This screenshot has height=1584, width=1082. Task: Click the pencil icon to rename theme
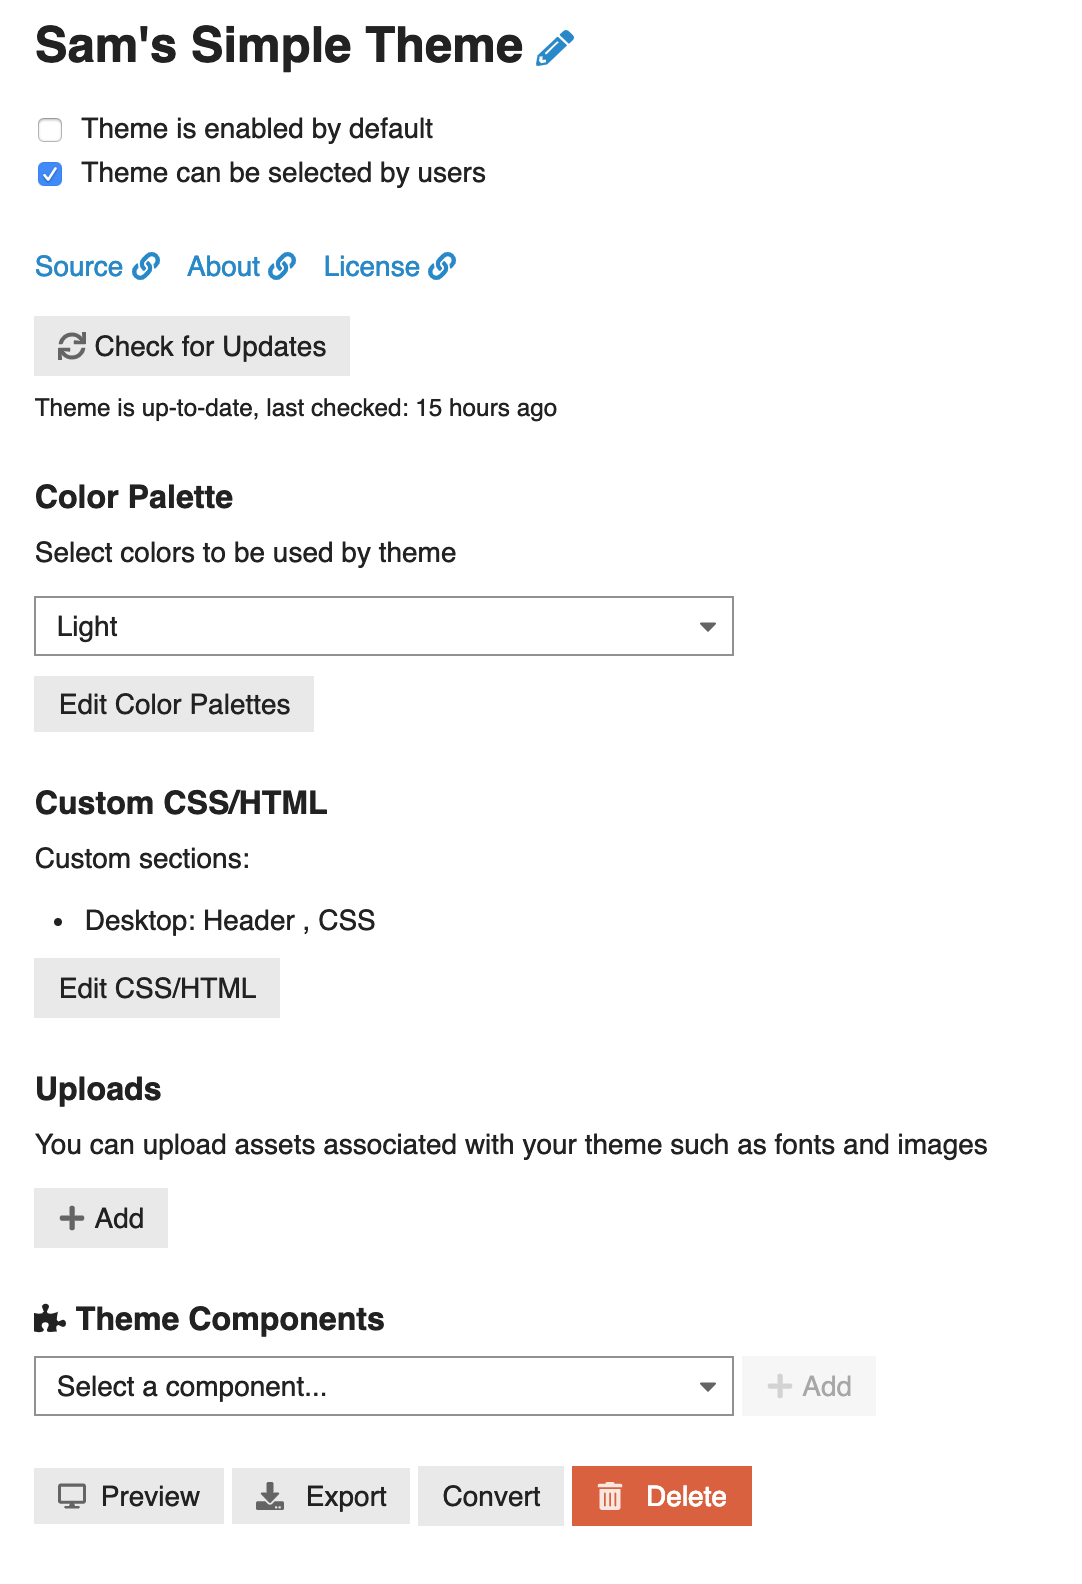[555, 48]
